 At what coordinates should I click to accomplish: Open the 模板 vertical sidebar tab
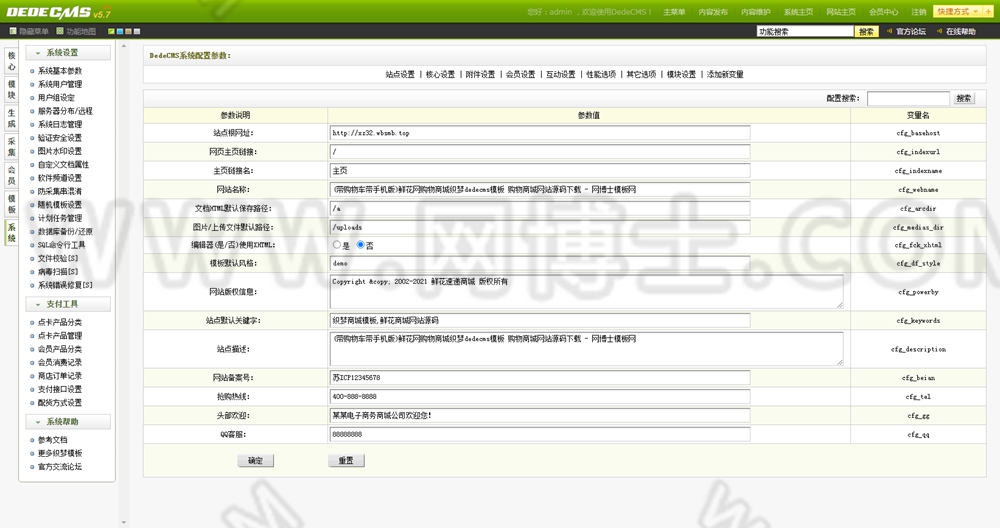[x=11, y=204]
